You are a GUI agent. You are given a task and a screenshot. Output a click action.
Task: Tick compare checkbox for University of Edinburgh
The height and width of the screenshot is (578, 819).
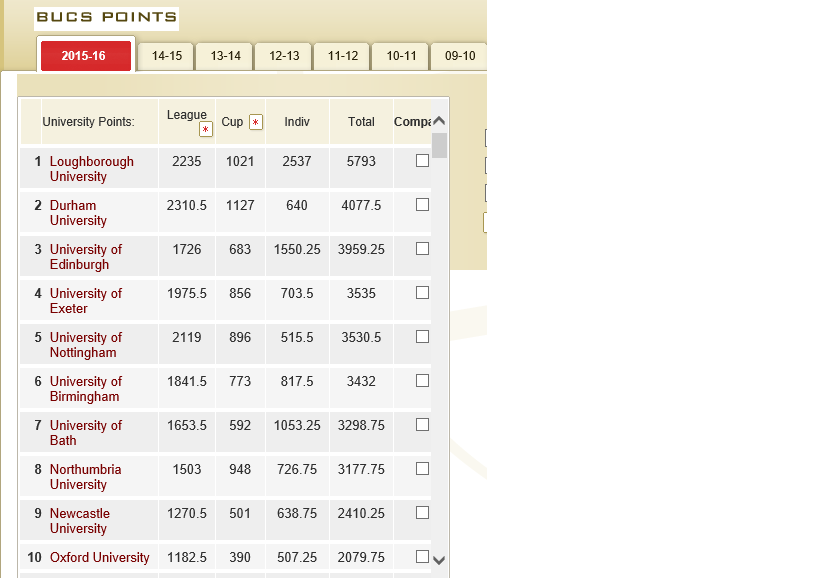pos(423,249)
